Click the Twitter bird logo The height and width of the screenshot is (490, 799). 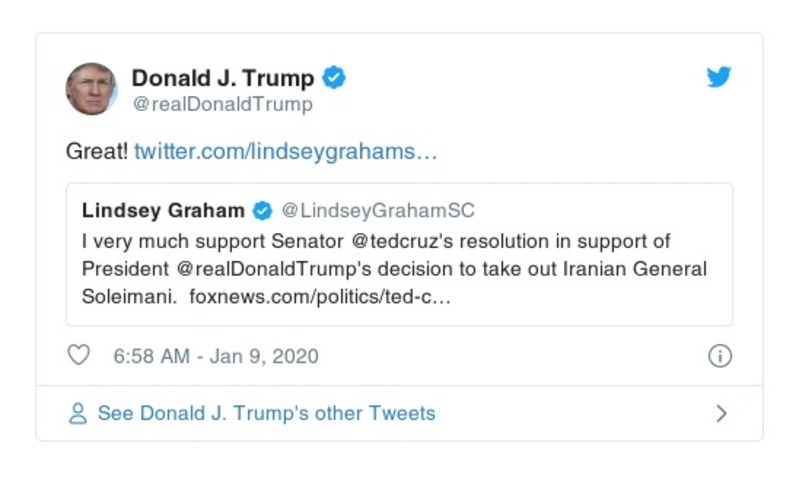(x=719, y=78)
